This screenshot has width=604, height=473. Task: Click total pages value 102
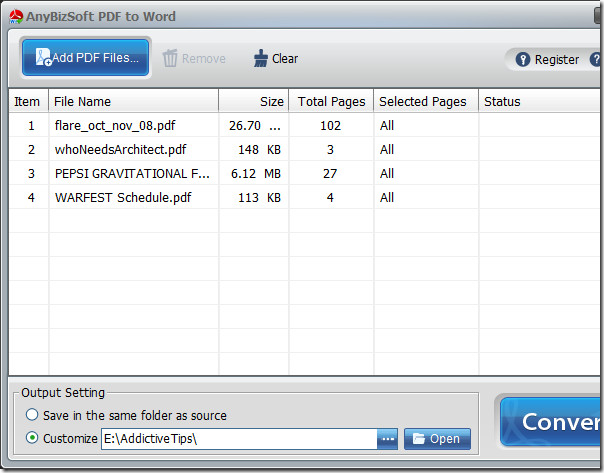(x=331, y=126)
